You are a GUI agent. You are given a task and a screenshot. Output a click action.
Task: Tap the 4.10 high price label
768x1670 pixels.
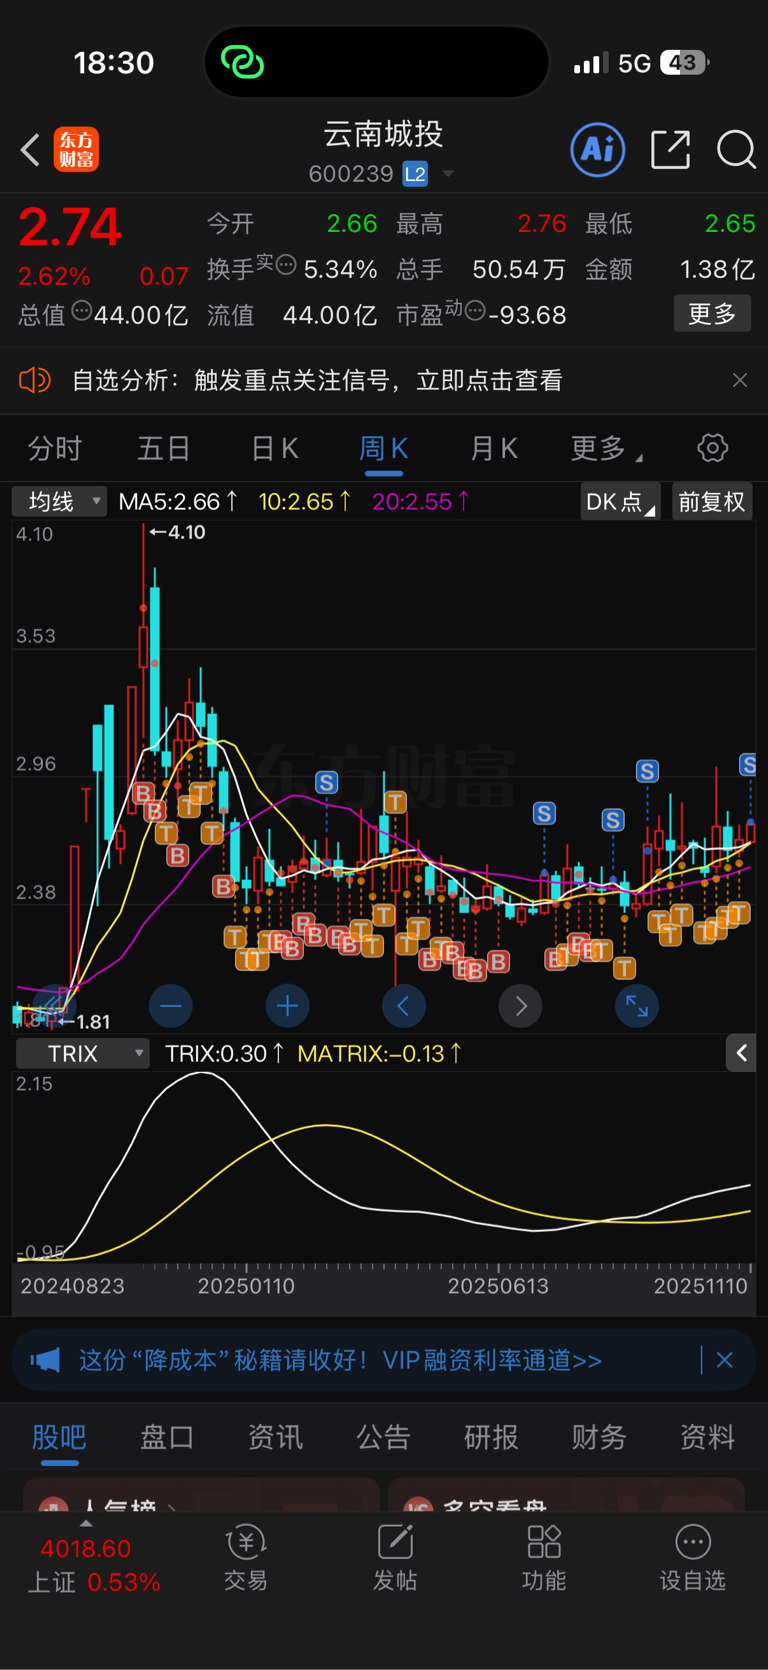178,532
